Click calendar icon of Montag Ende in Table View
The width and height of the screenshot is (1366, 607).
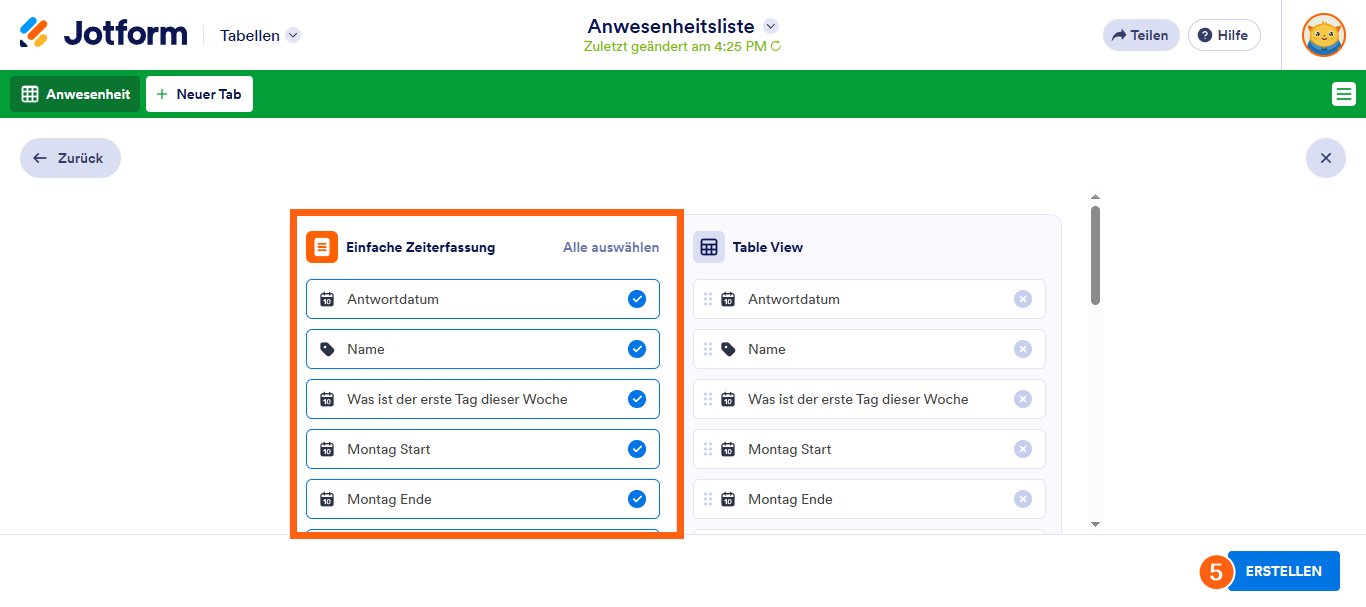(728, 499)
